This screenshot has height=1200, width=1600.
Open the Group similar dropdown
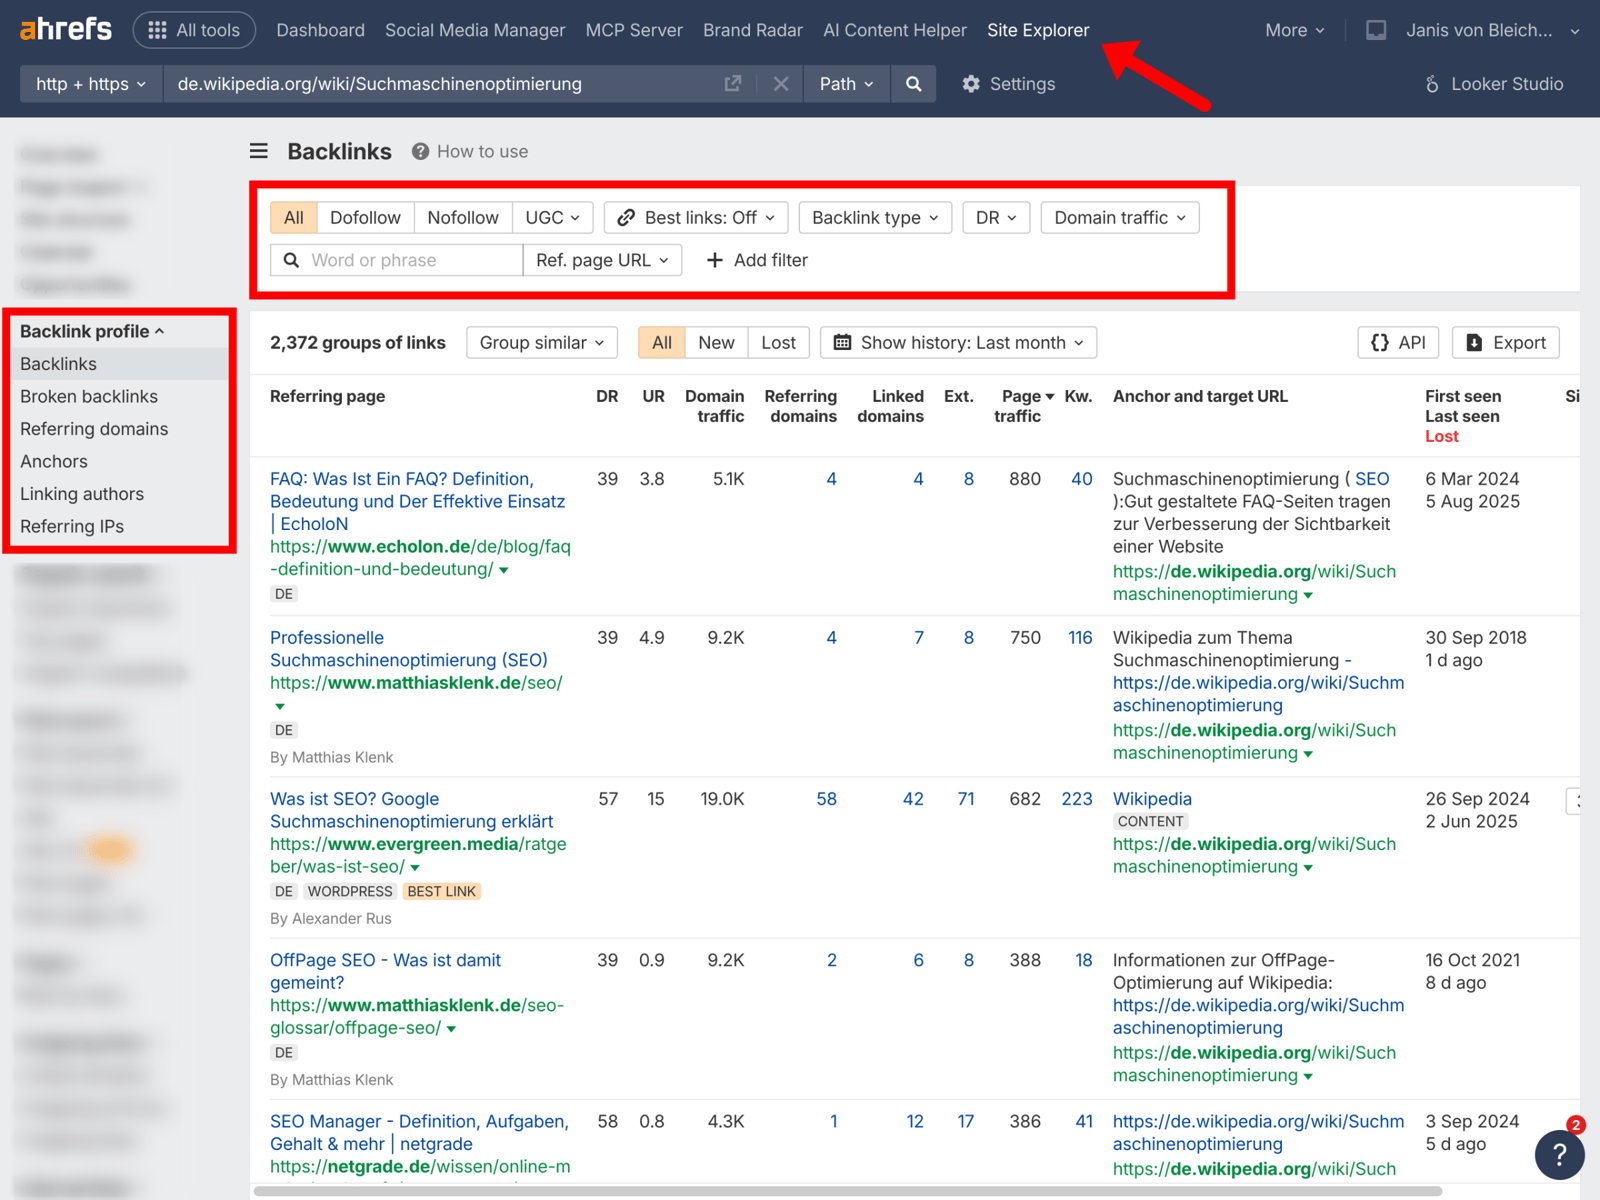pyautogui.click(x=541, y=342)
